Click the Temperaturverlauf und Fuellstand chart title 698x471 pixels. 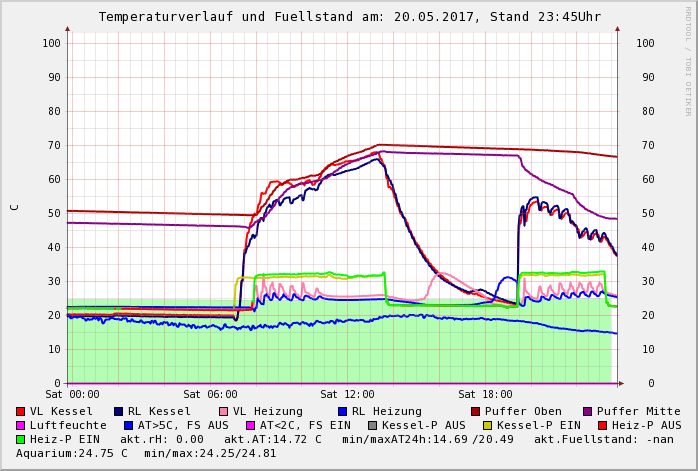click(x=349, y=17)
